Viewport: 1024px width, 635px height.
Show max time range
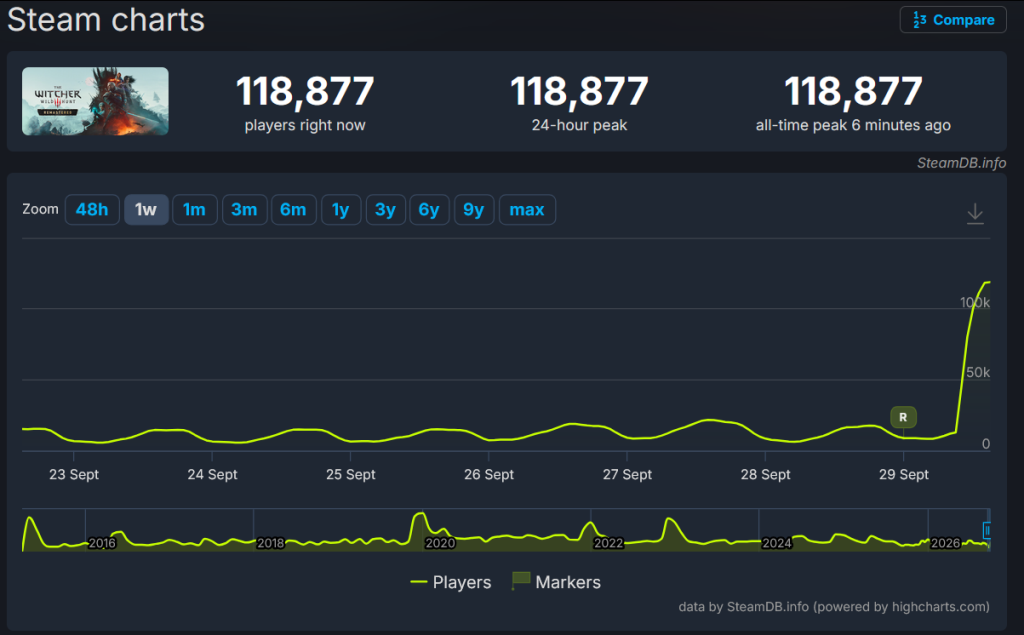(527, 210)
